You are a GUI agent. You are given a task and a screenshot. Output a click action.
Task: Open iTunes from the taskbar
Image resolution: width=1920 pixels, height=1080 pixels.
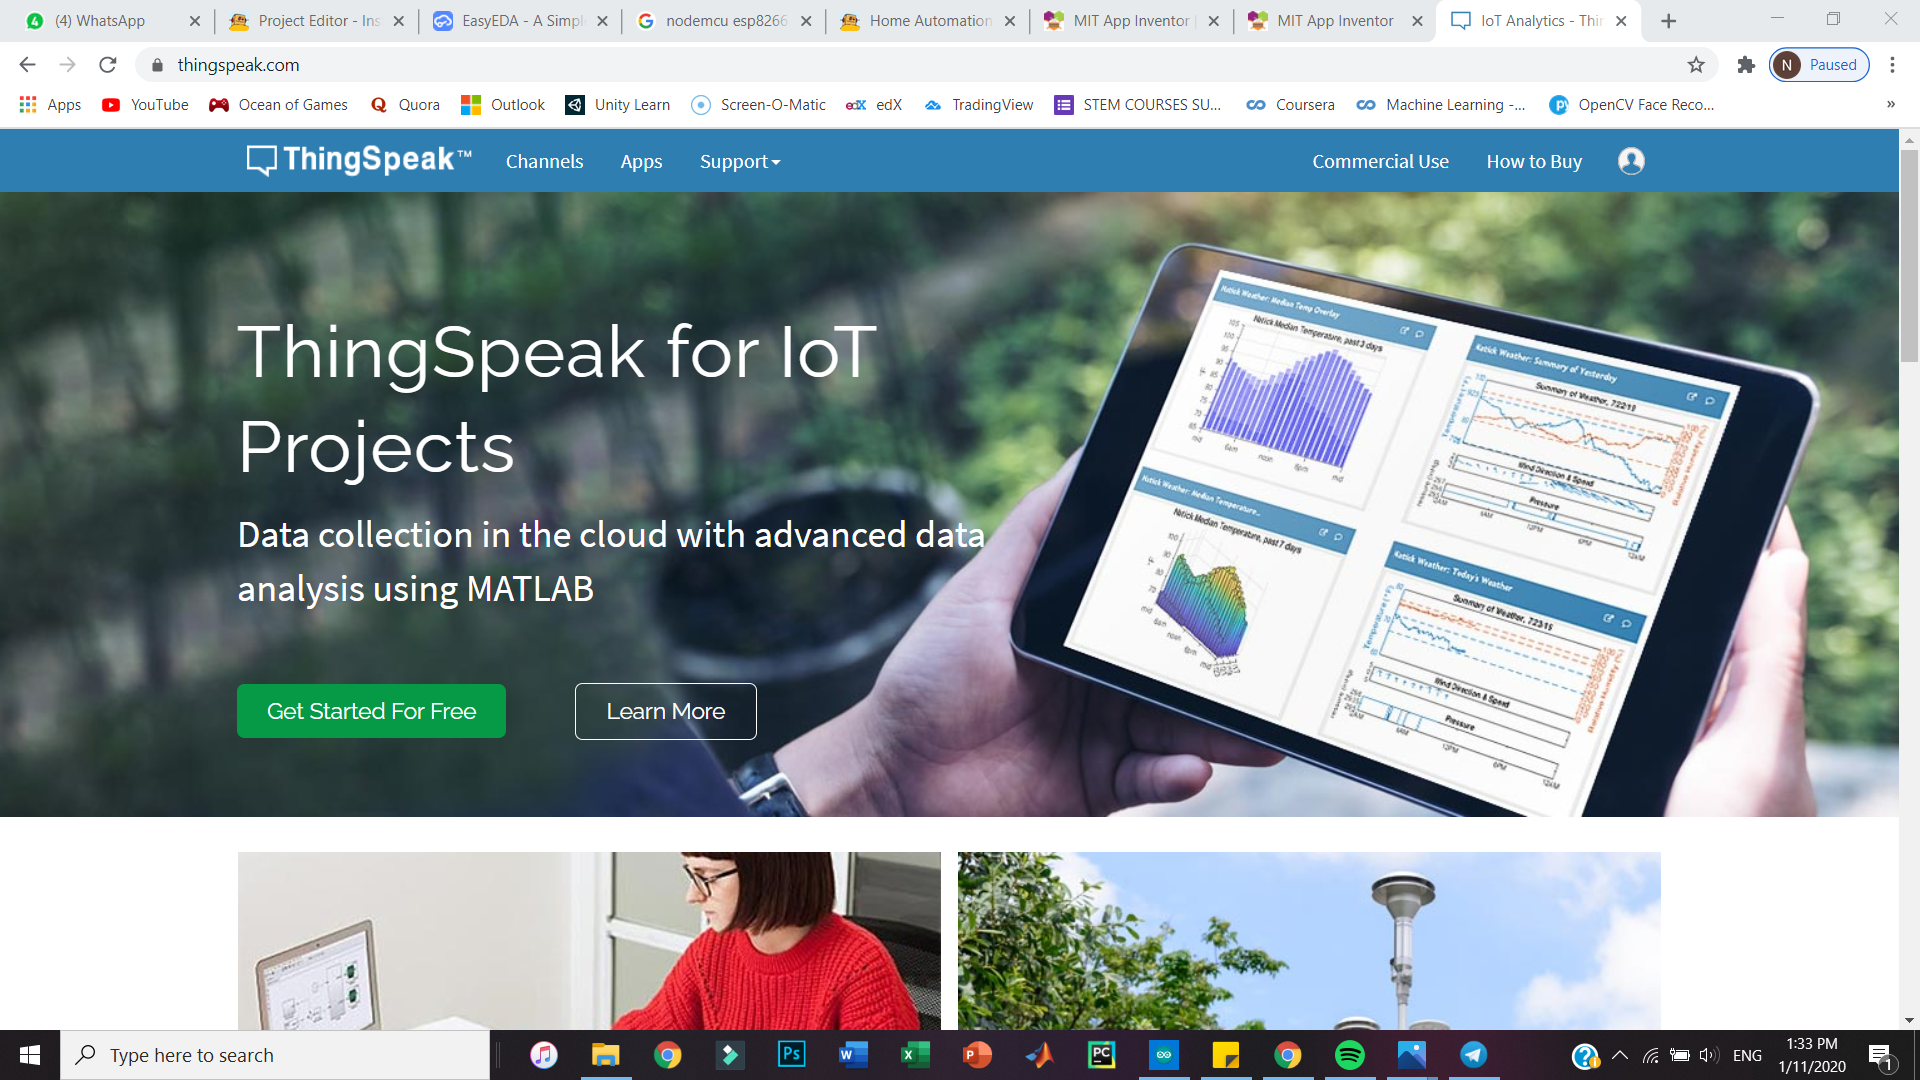543,1055
